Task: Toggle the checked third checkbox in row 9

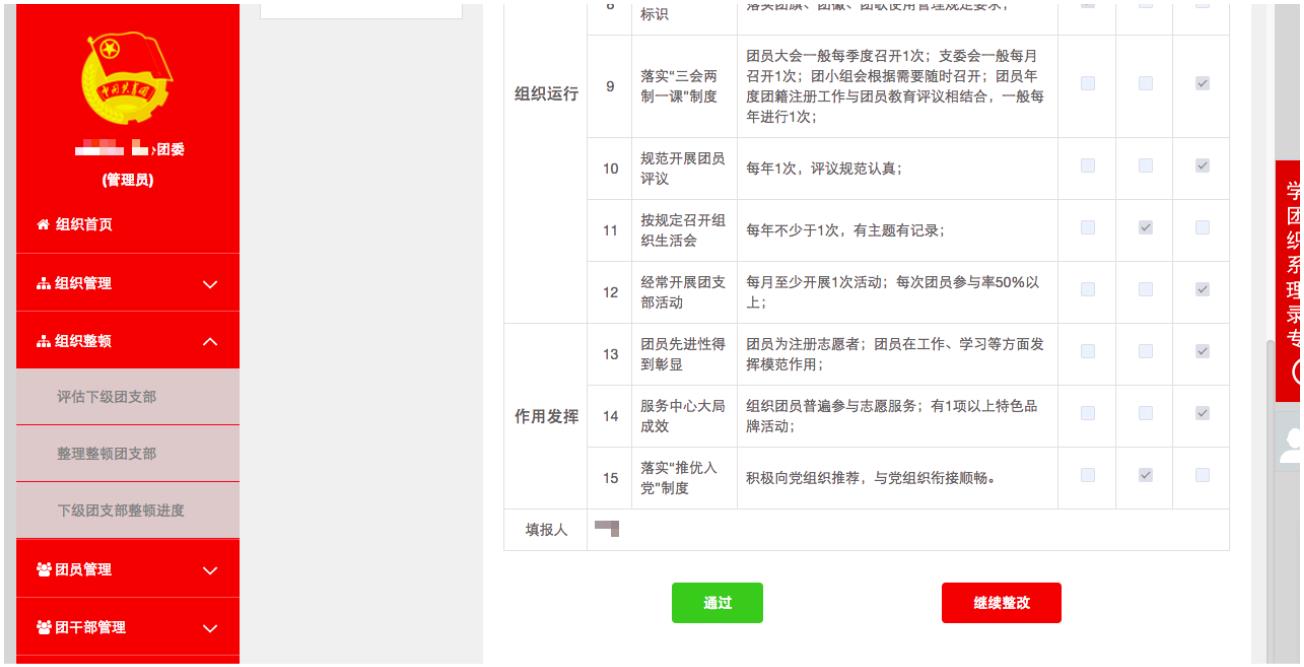Action: (1202, 85)
